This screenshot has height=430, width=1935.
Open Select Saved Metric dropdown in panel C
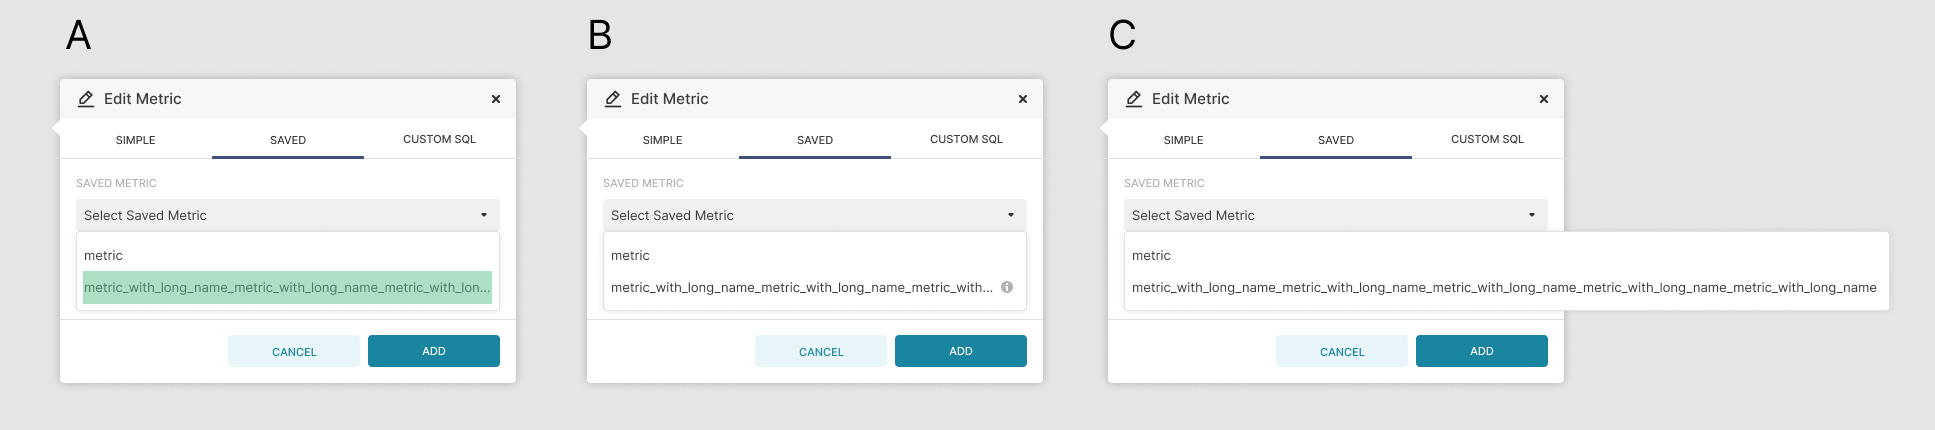1335,215
